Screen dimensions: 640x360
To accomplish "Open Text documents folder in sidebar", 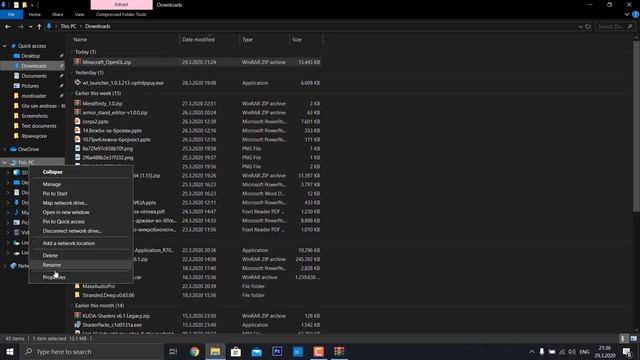I will coord(39,126).
